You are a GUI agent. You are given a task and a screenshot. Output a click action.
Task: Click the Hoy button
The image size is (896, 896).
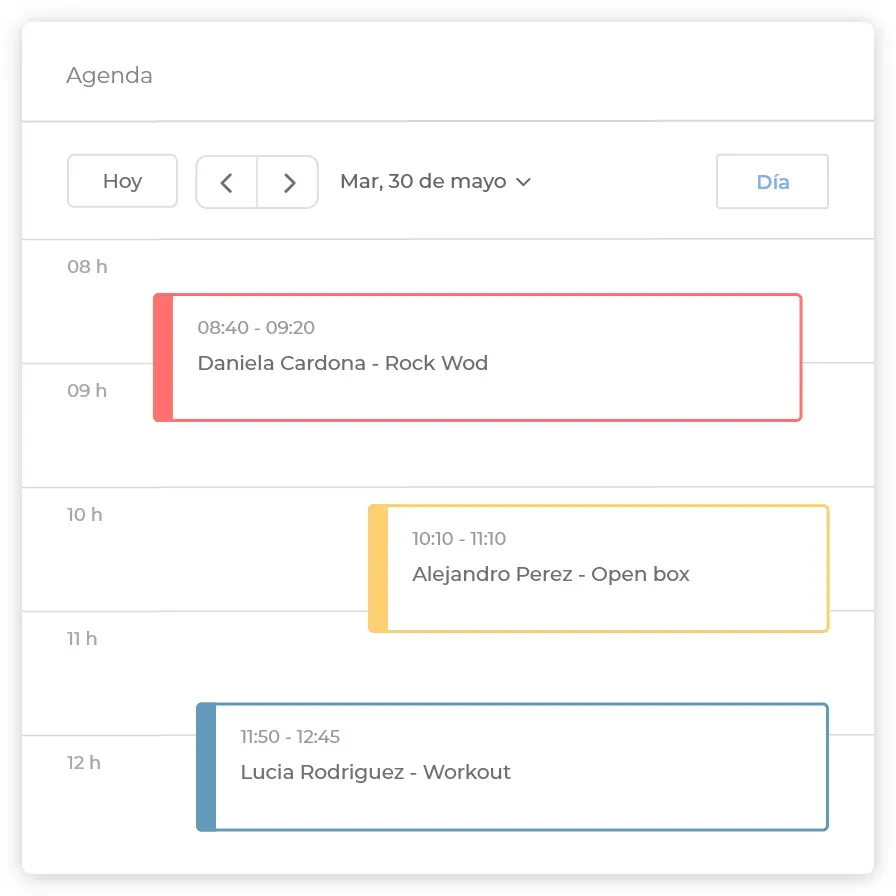point(122,181)
